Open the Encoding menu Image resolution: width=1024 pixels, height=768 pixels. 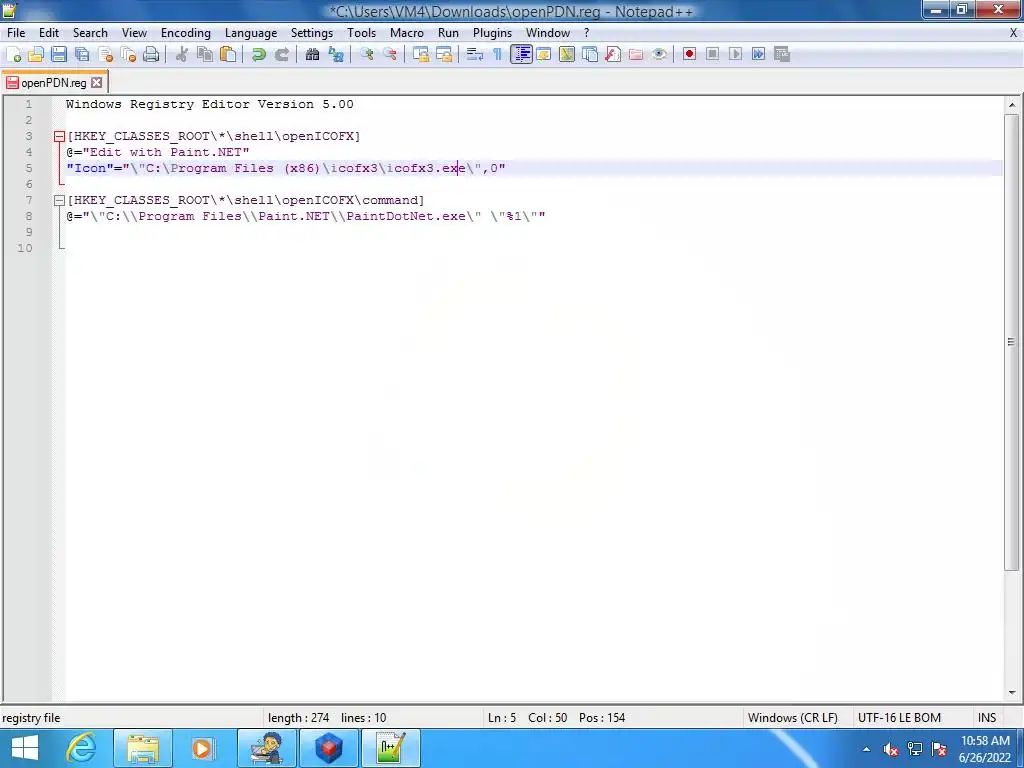pos(186,33)
